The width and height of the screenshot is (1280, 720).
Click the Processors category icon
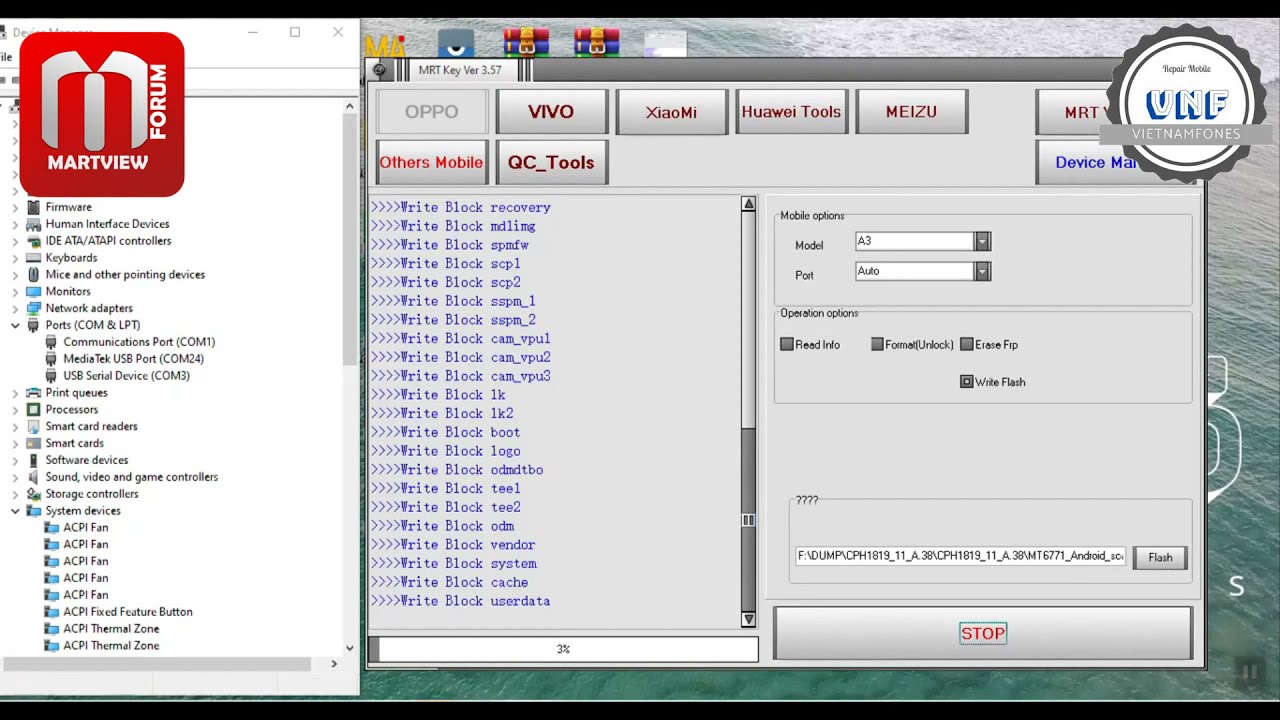click(x=34, y=410)
